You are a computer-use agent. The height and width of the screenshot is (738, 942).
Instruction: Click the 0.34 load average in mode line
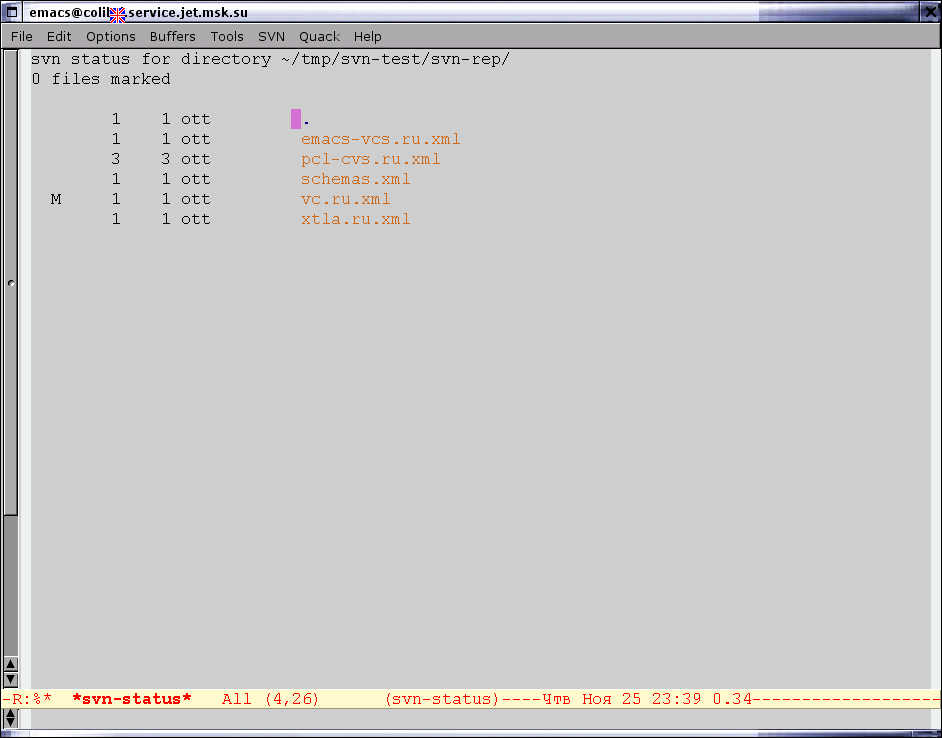click(x=732, y=699)
